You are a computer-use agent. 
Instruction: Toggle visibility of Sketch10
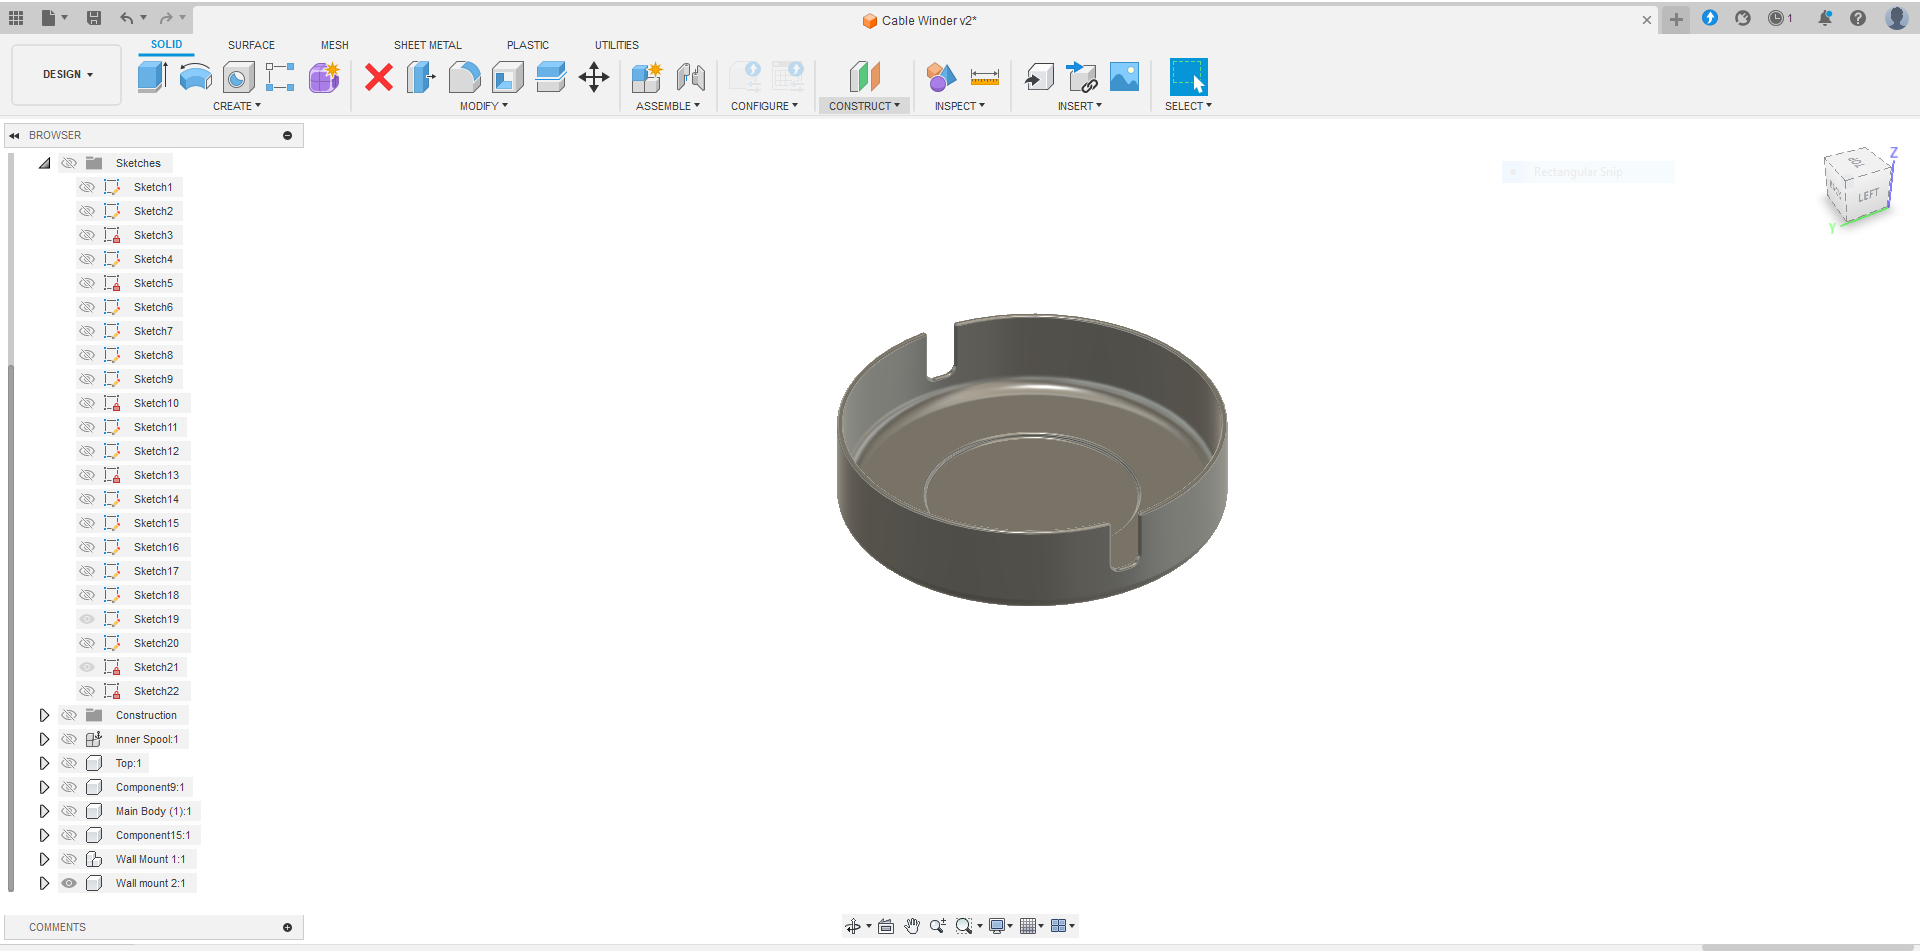click(x=87, y=403)
